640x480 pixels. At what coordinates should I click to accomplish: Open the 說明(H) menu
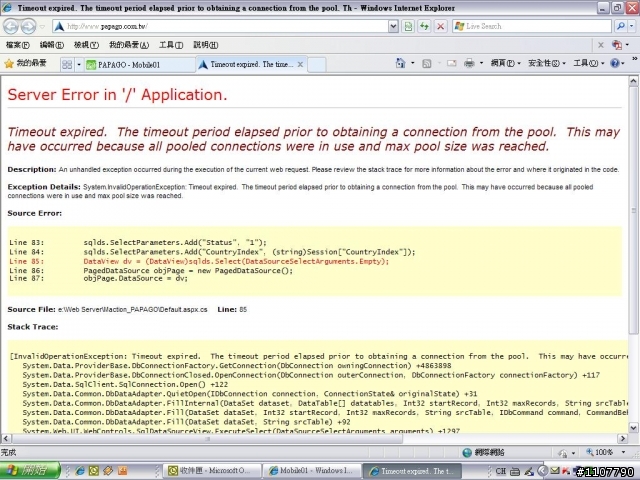[x=205, y=45]
